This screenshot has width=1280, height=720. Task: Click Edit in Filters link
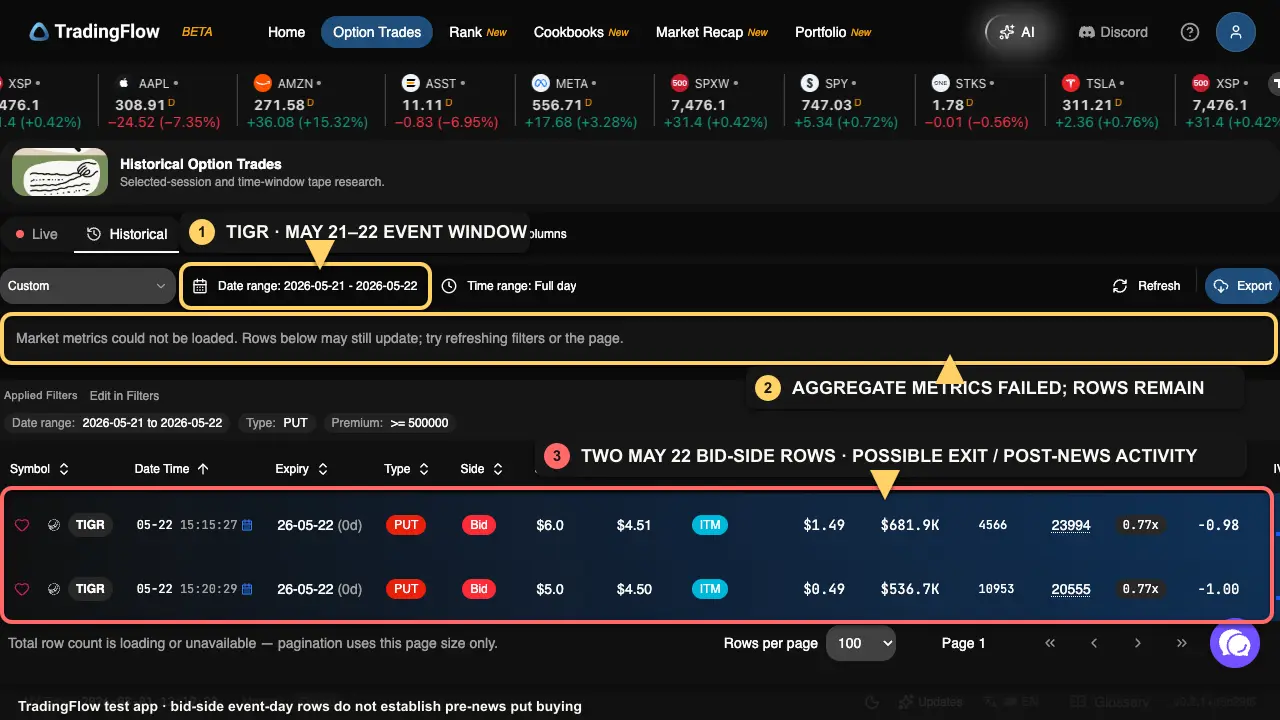[x=124, y=396]
